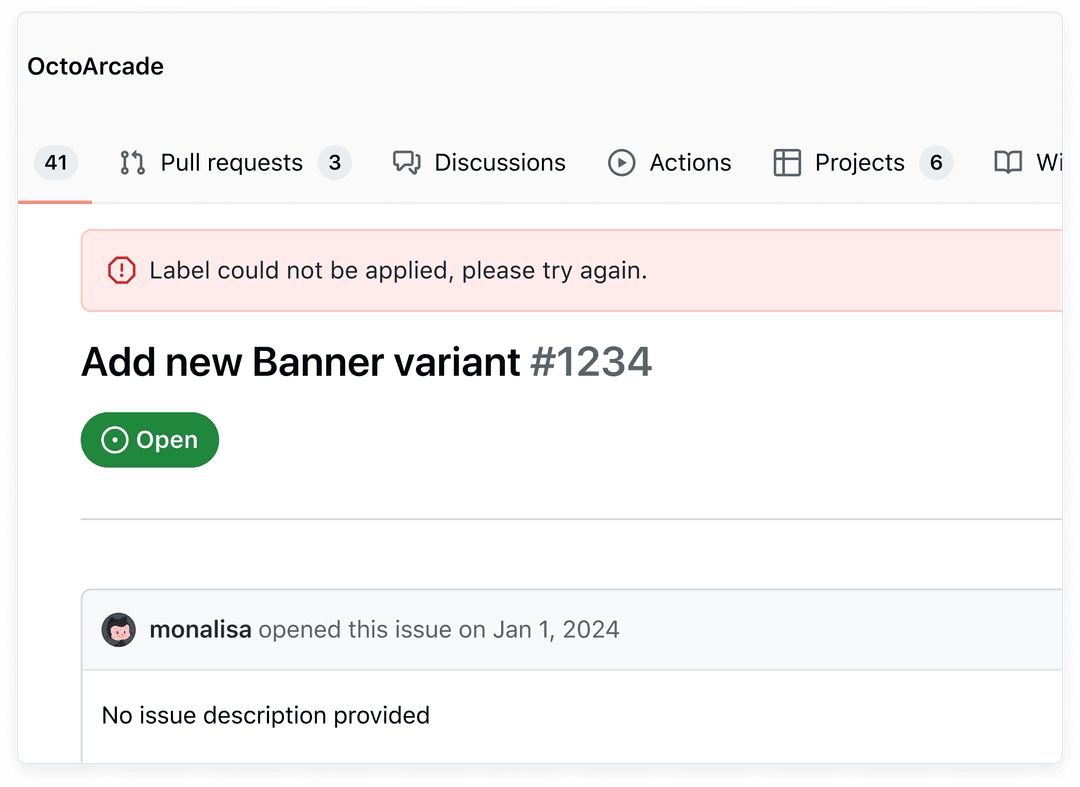This screenshot has height=787, width=1080.
Task: Click the Discussions speech bubble icon
Action: coord(405,162)
